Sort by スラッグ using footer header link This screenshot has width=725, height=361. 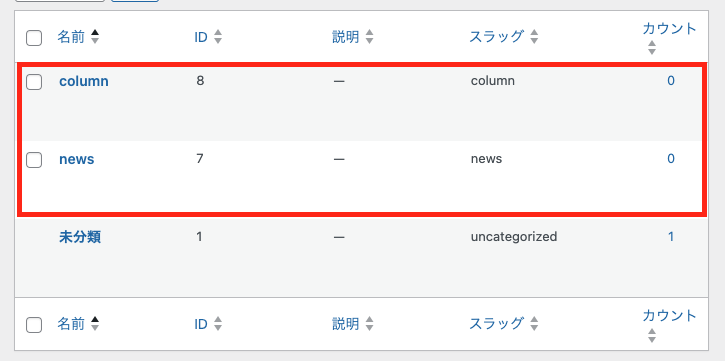[x=497, y=324]
